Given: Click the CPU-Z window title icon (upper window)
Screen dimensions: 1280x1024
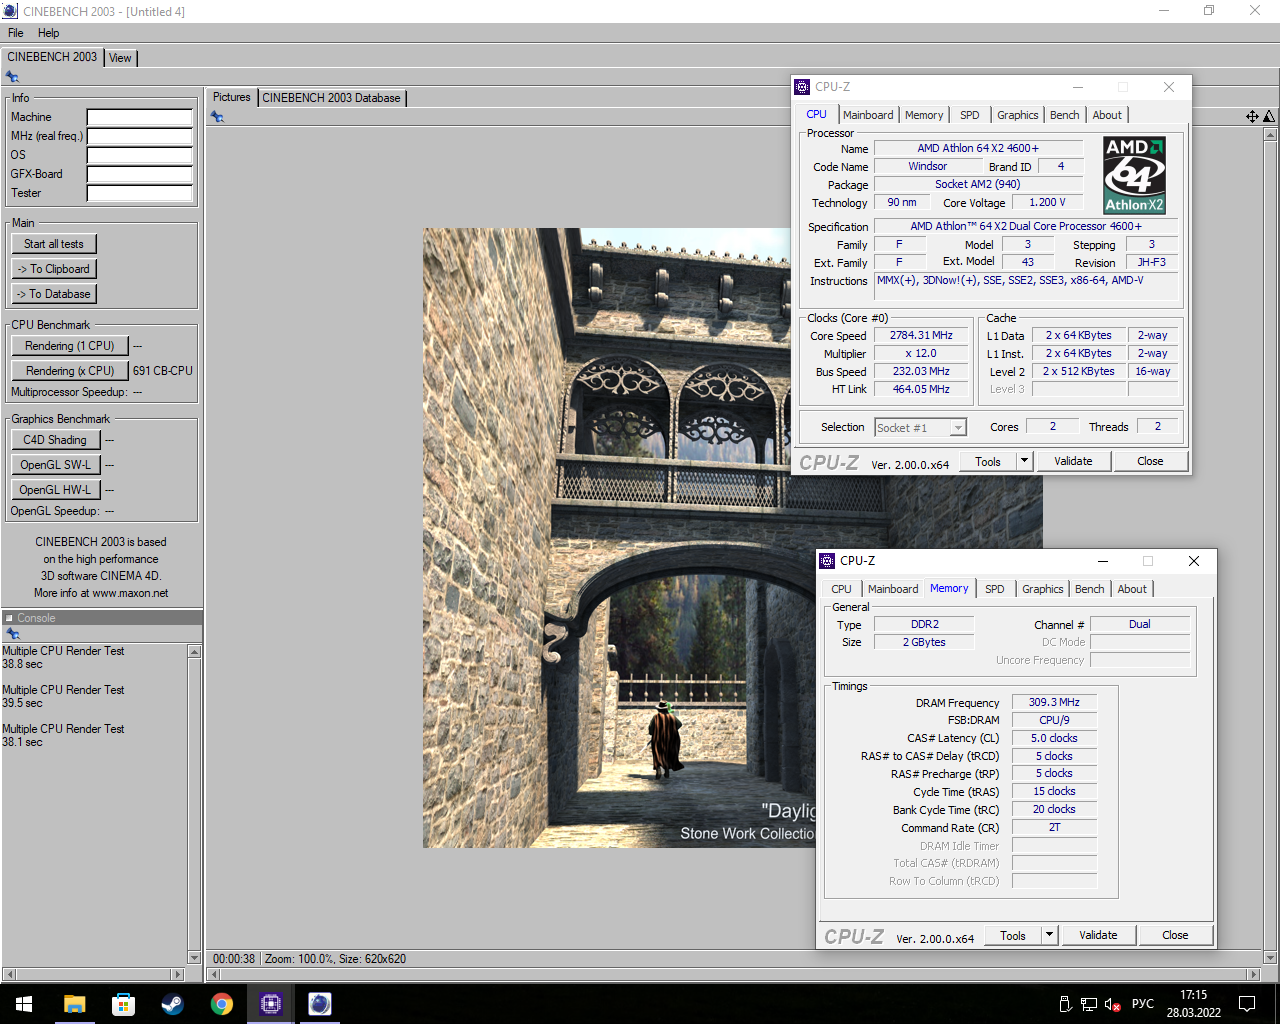Looking at the screenshot, I should [x=802, y=87].
